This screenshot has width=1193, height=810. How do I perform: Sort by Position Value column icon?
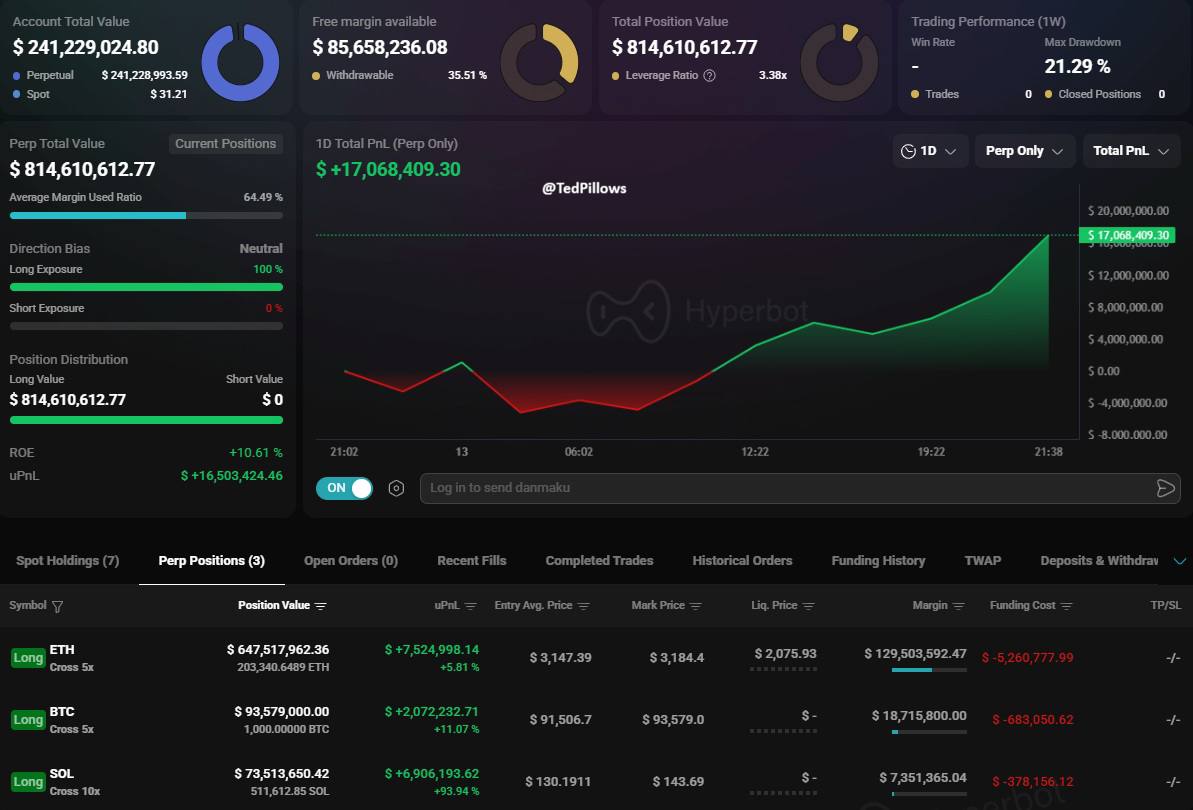(x=320, y=606)
